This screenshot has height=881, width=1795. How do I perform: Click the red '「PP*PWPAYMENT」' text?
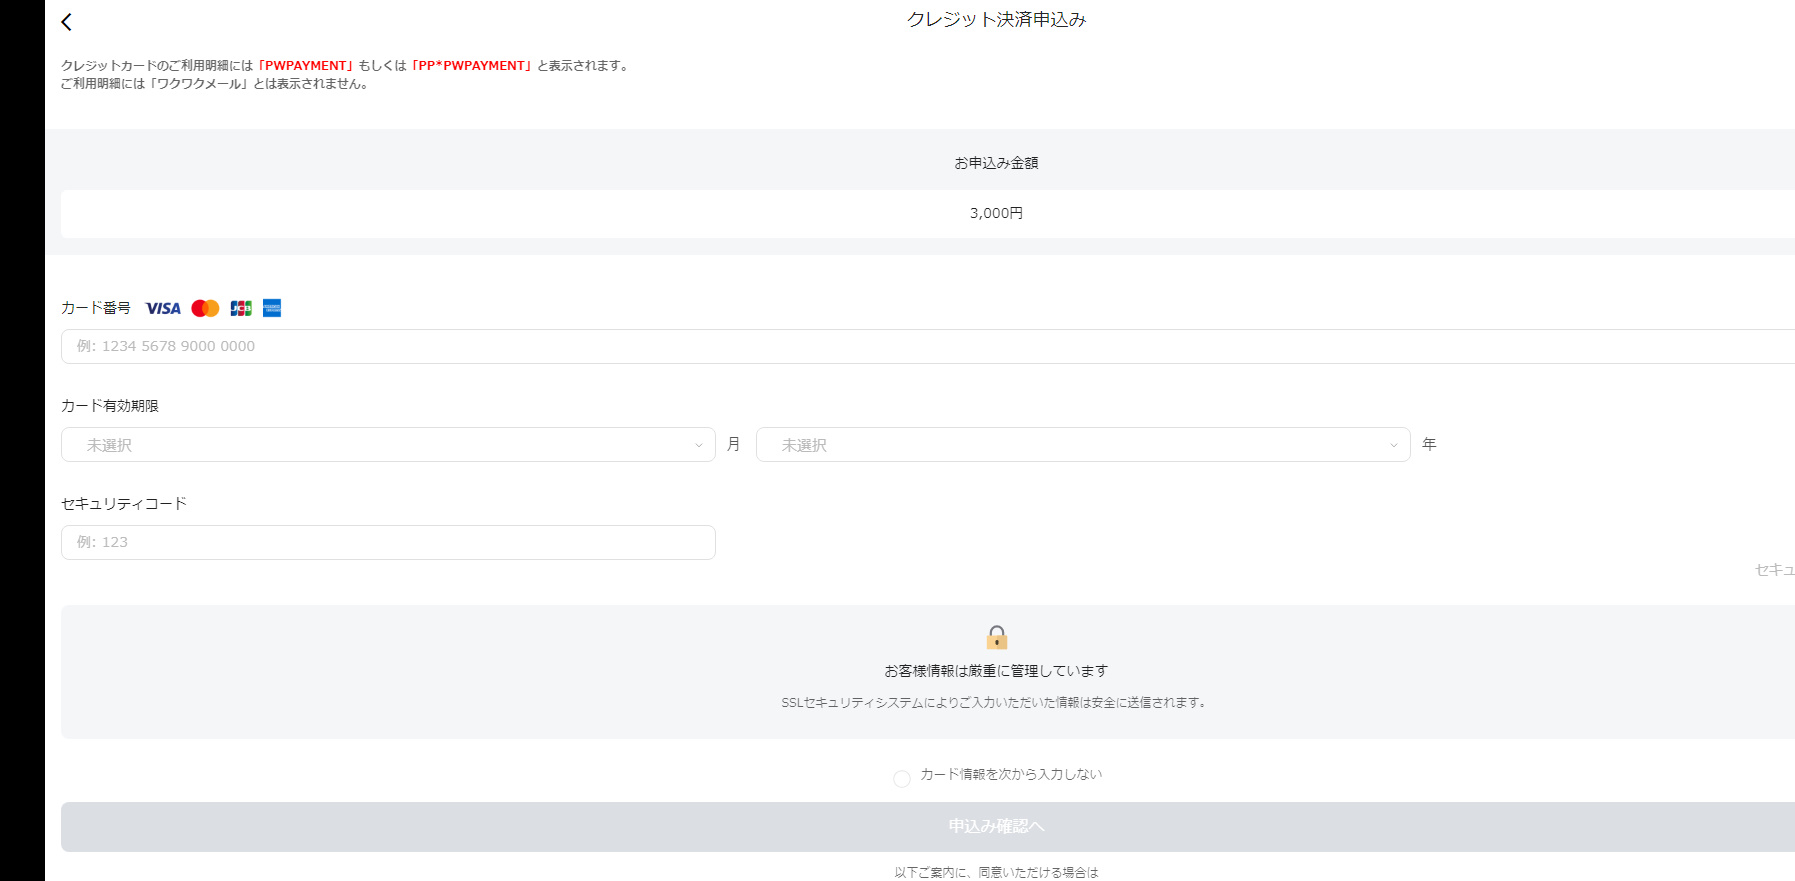click(471, 66)
